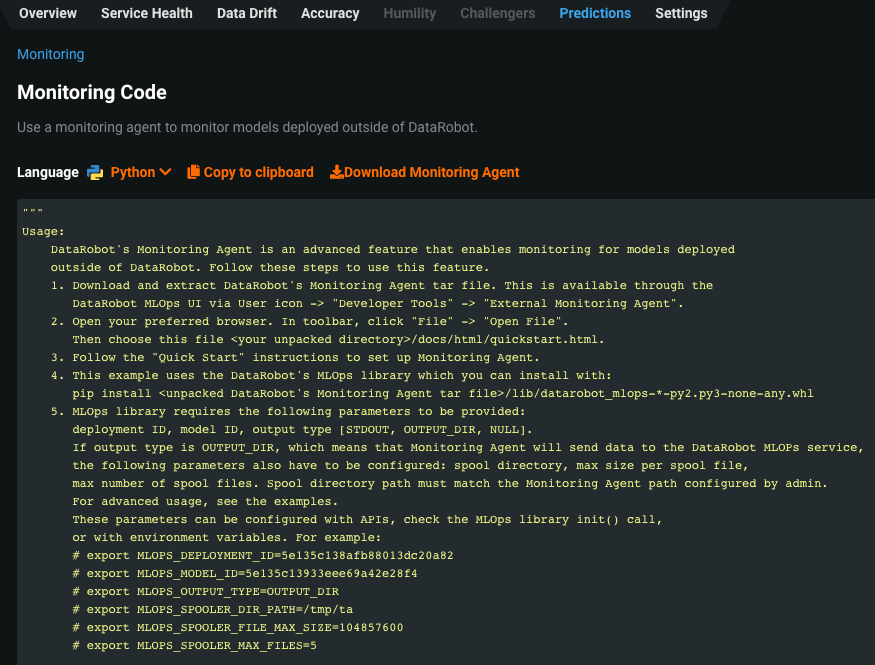Go to the Data Drift tab
The height and width of the screenshot is (665, 875).
coord(247,13)
